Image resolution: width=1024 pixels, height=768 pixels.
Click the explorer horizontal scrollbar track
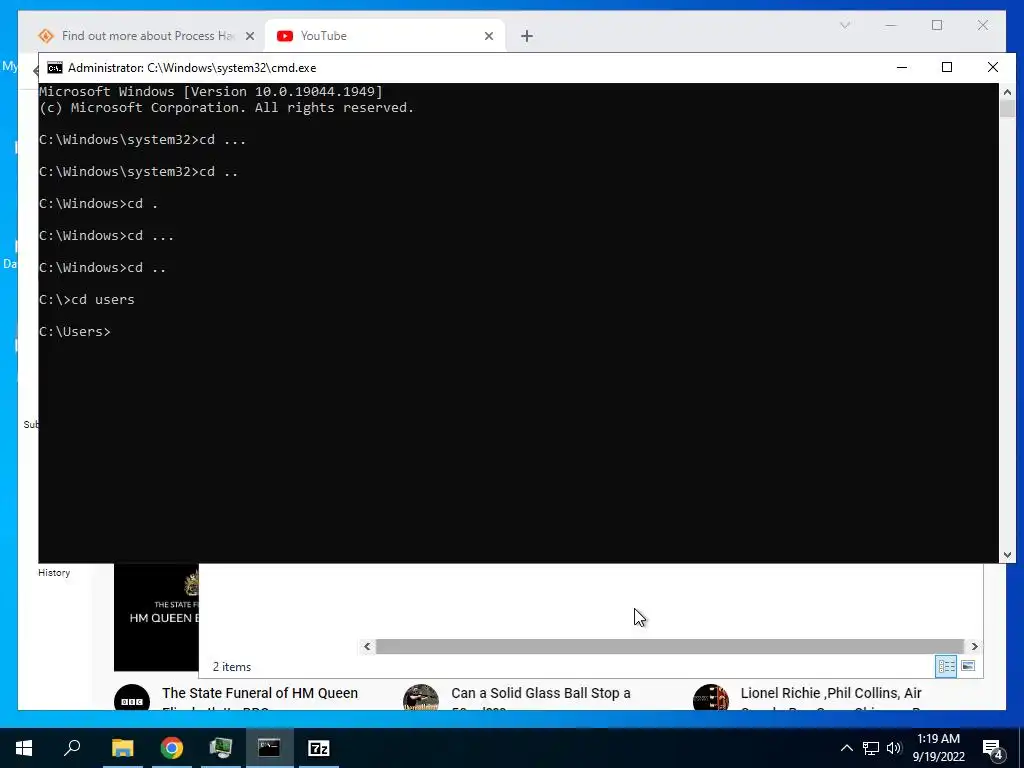670,647
